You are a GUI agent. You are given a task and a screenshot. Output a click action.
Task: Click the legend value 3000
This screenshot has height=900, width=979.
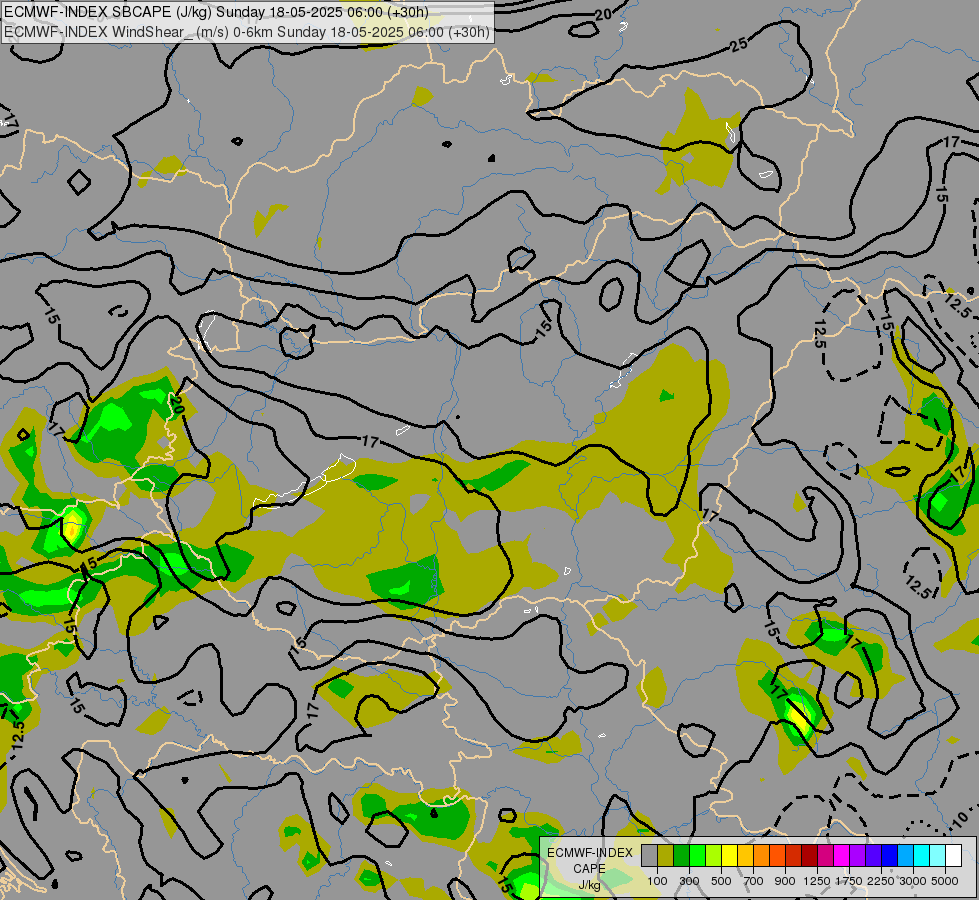coord(913,881)
